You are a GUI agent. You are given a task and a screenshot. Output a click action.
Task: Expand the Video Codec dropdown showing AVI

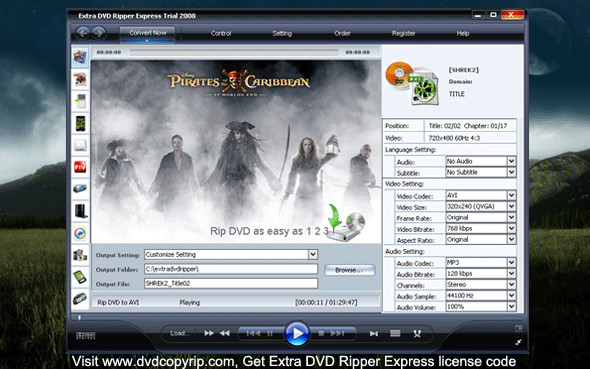511,195
